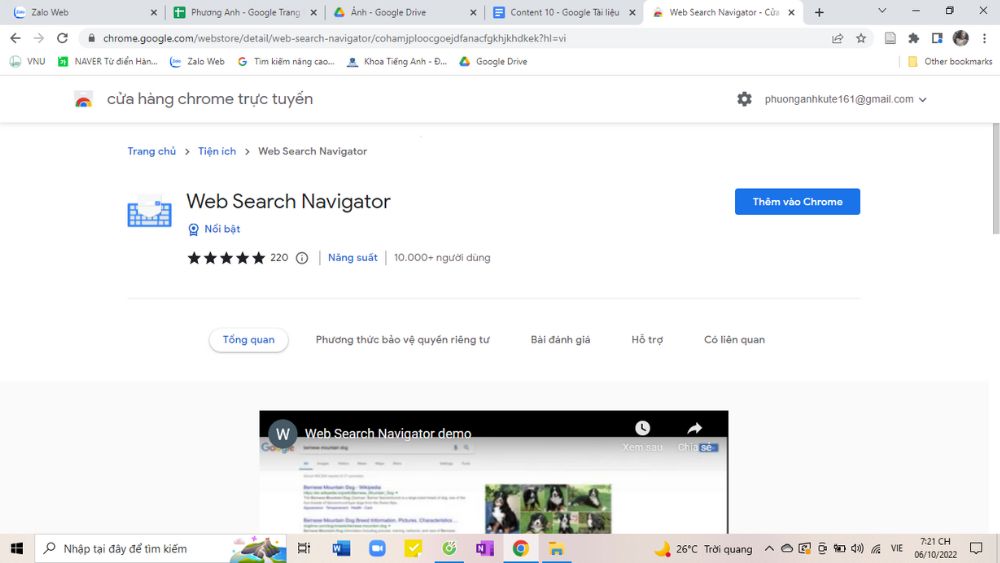
Task: Click the Watch later clock on the video
Action: pyautogui.click(x=642, y=428)
